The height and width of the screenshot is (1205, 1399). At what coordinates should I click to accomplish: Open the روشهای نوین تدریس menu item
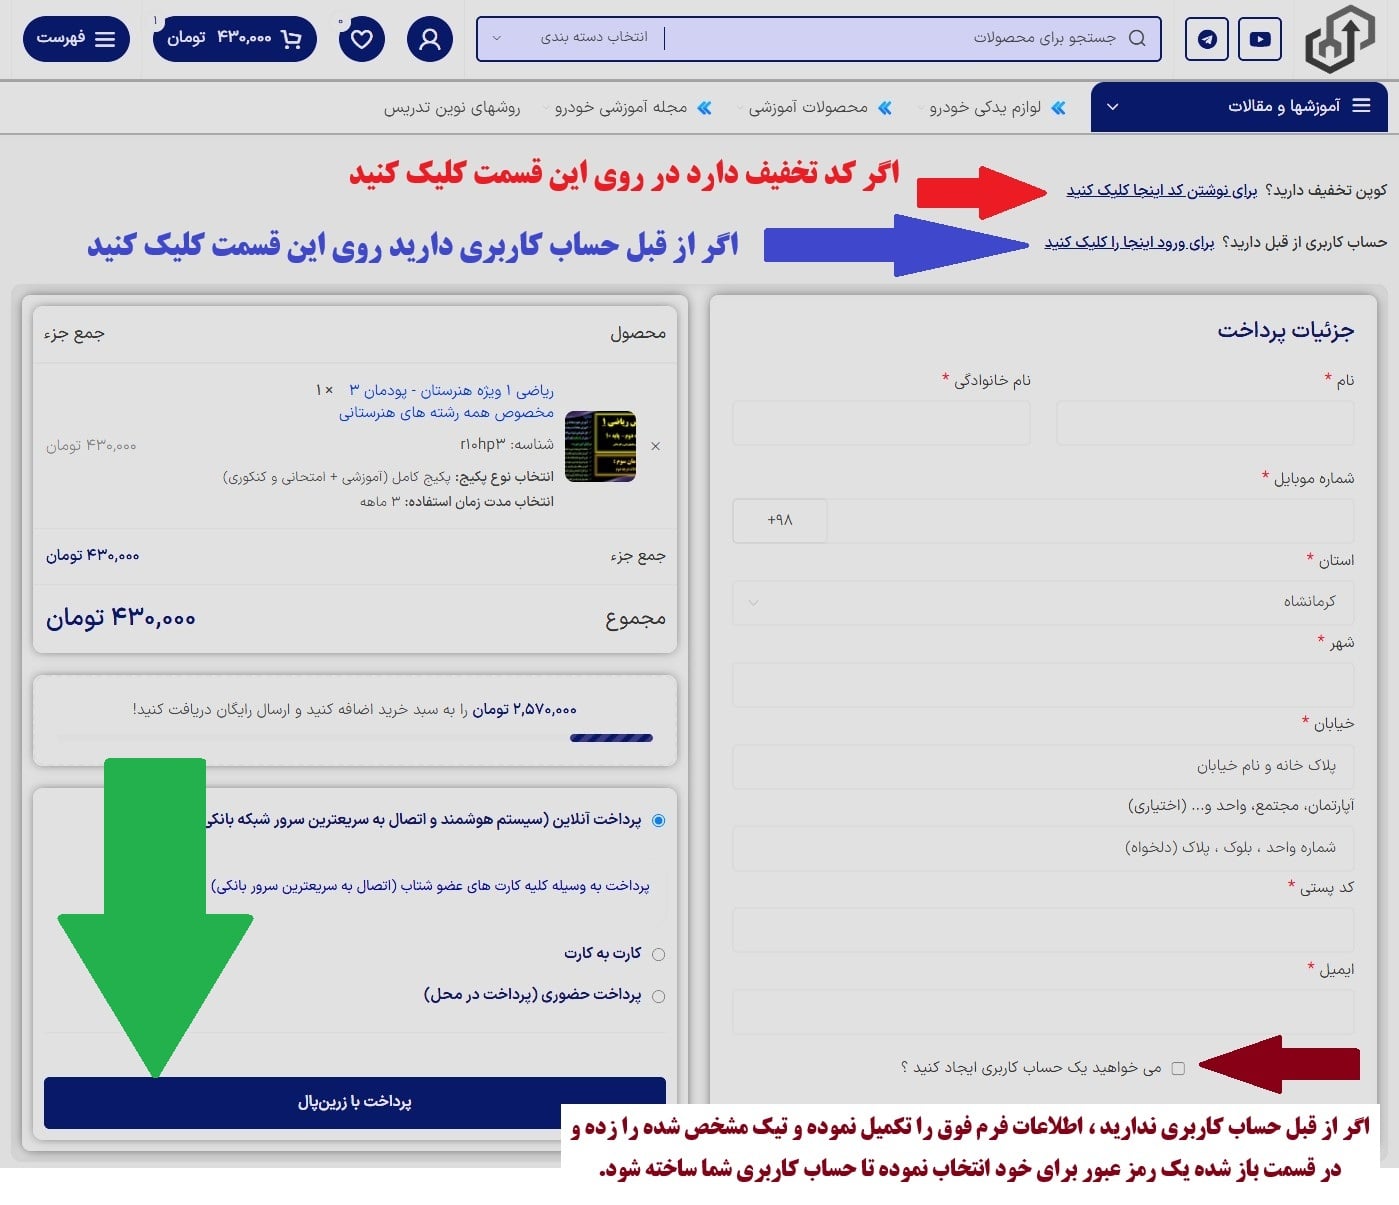tap(452, 107)
